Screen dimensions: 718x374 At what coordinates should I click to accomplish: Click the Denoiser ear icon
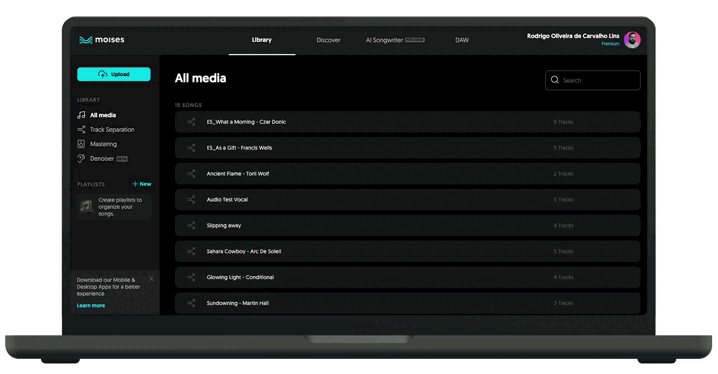[81, 159]
